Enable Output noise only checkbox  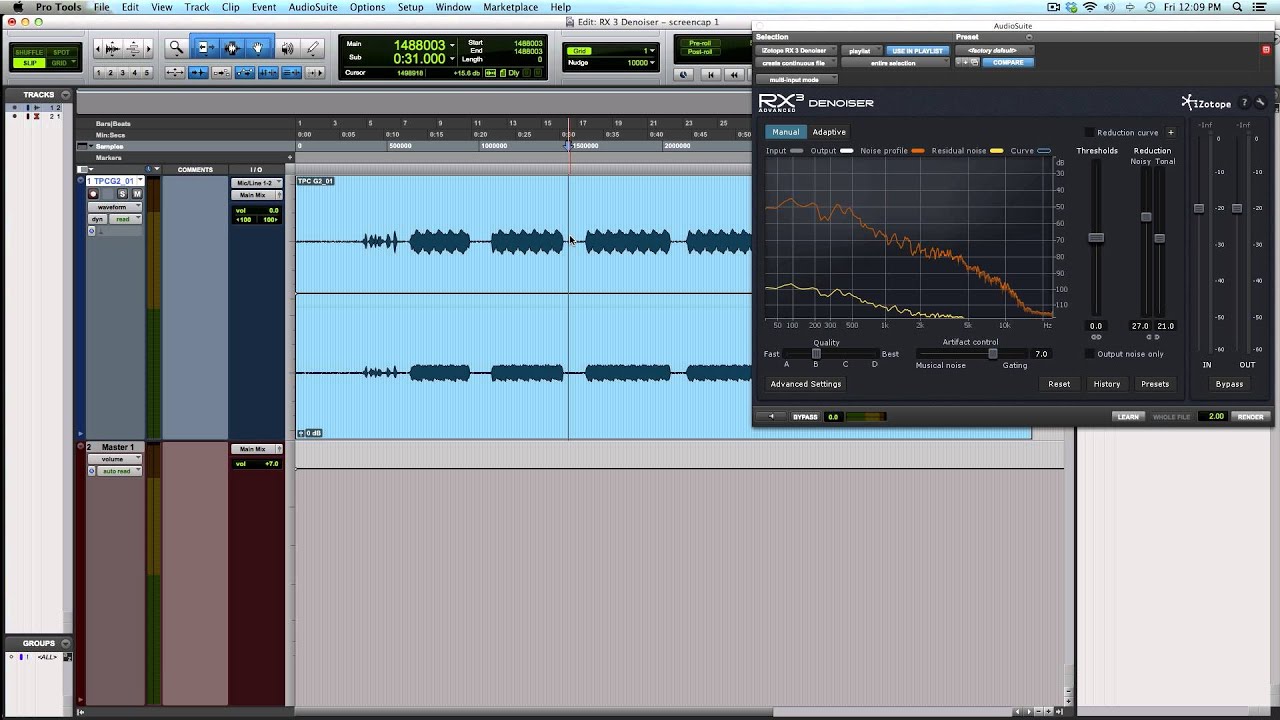[1089, 353]
